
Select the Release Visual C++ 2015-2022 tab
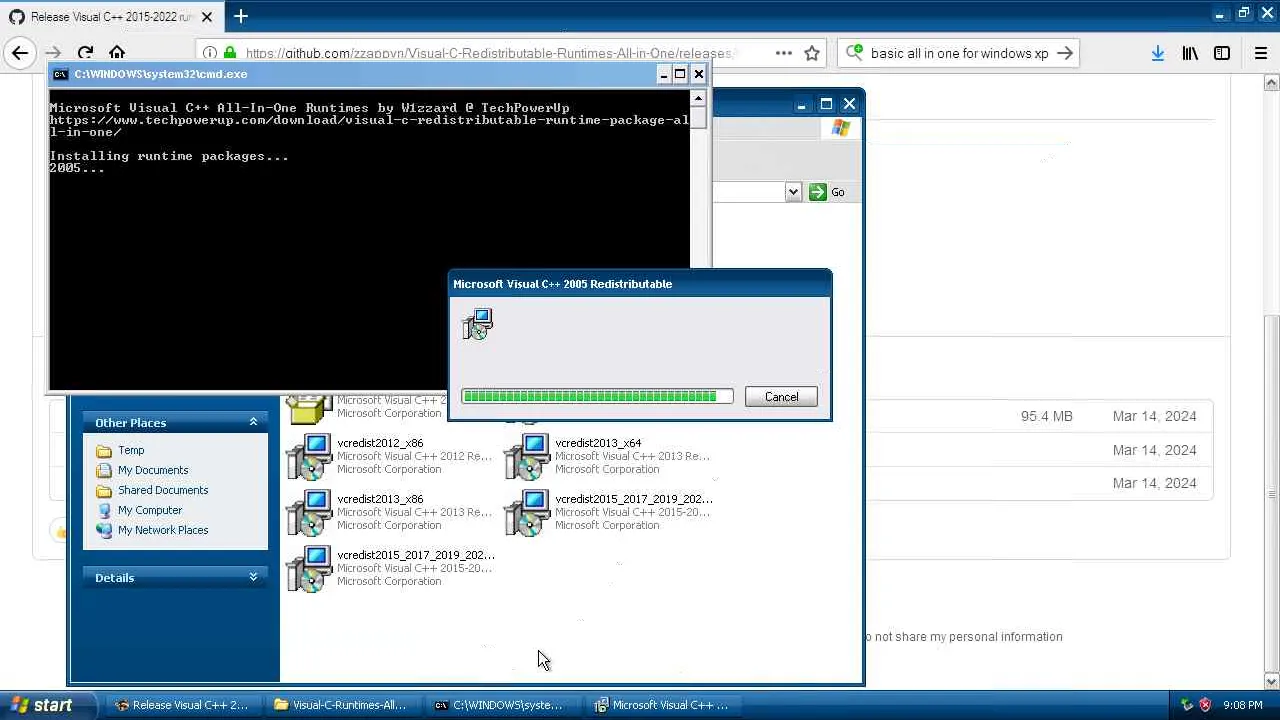[x=110, y=17]
